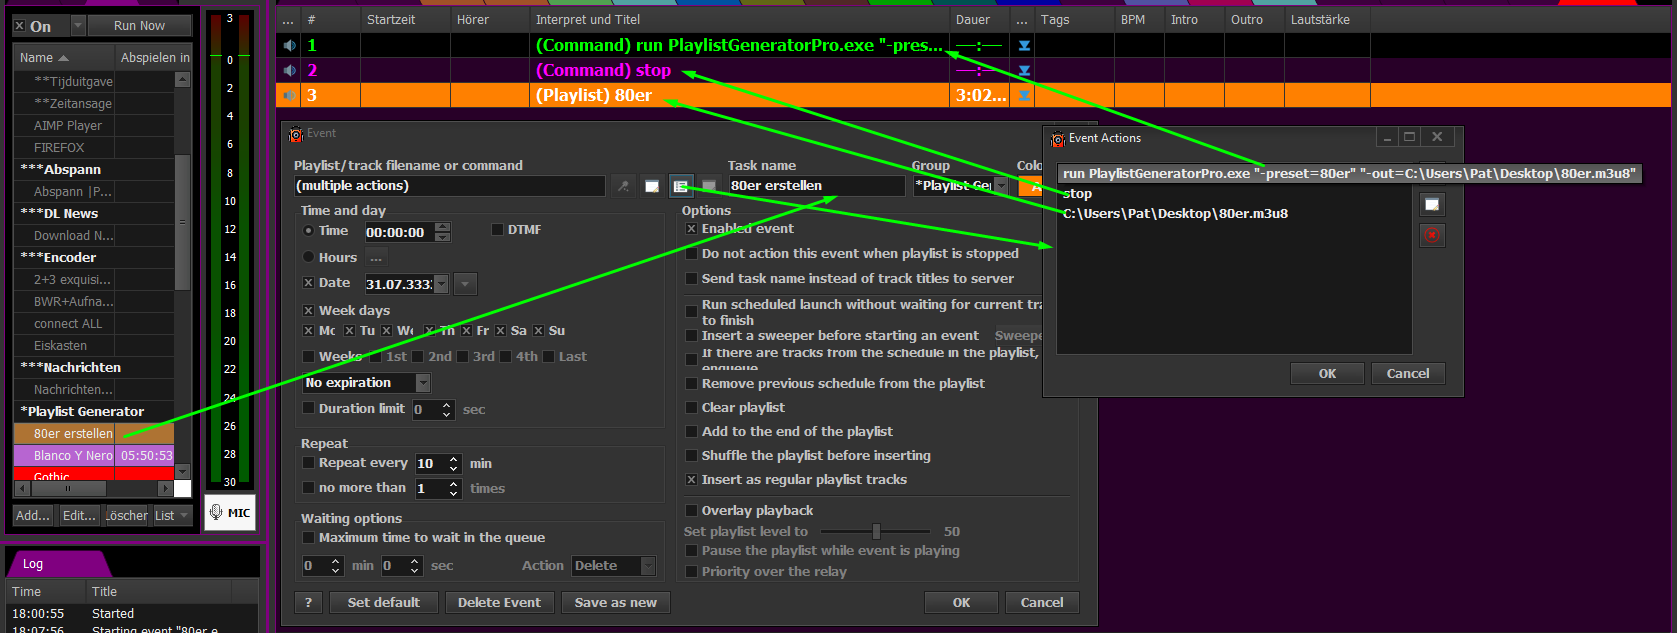1677x633 pixels.
Task: Click the Delete Event button
Action: coord(499,603)
